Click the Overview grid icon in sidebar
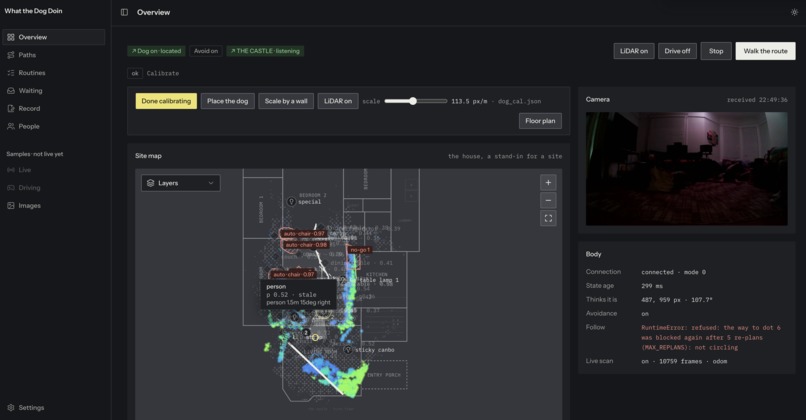Image resolution: width=806 pixels, height=420 pixels. pyautogui.click(x=11, y=37)
